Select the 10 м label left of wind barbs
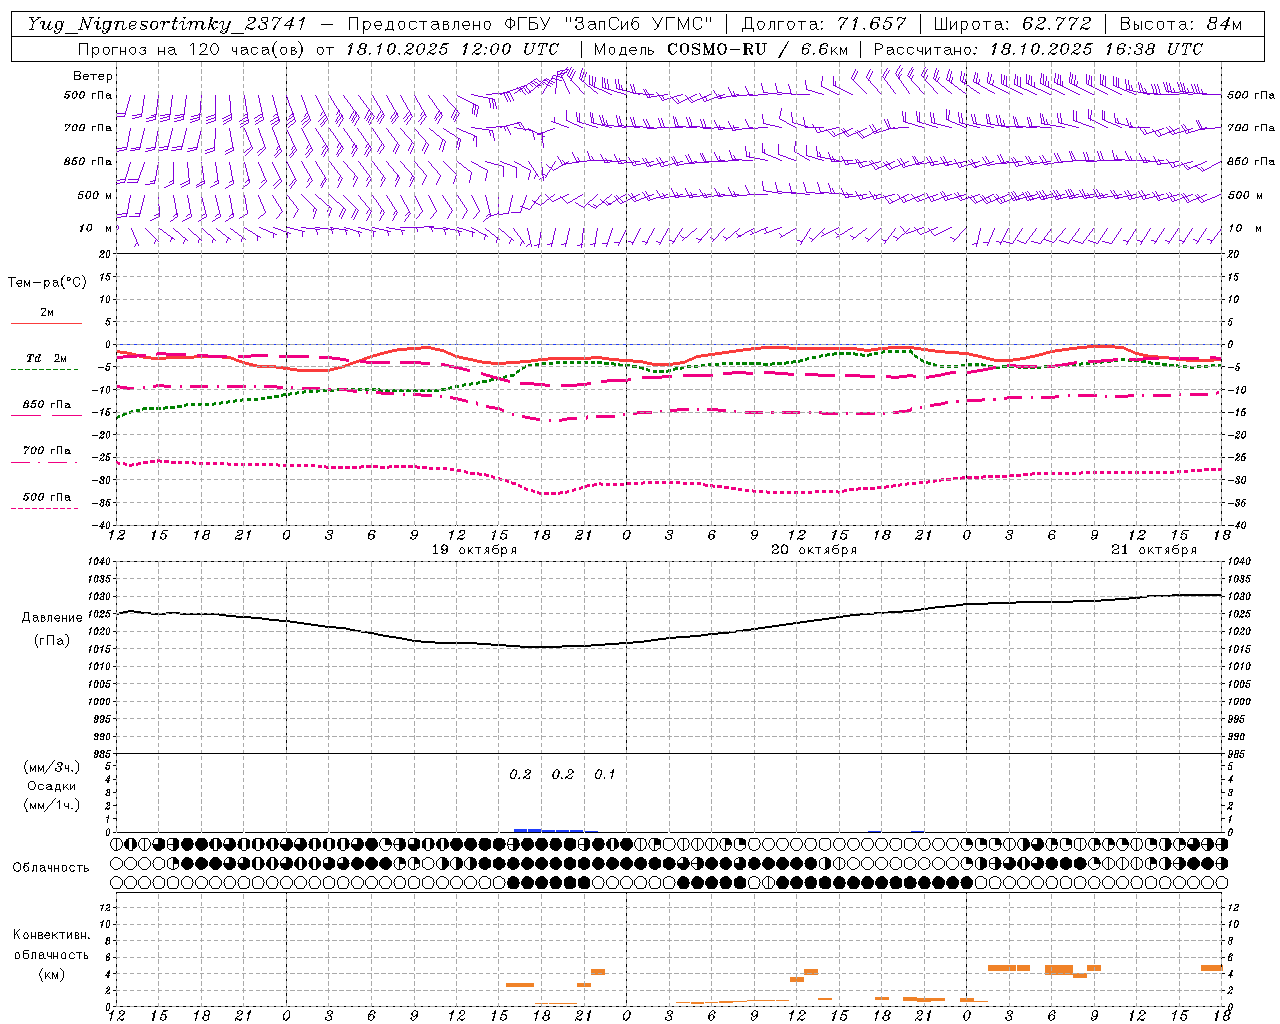 [x=96, y=229]
